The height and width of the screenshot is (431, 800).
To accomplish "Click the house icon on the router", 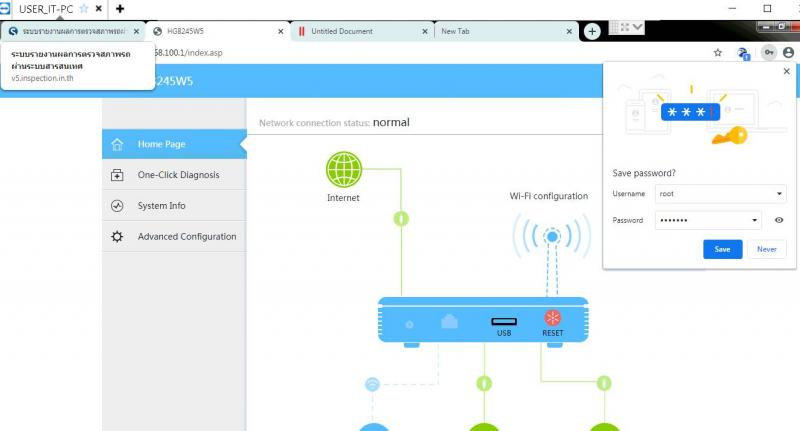I will click(x=449, y=321).
